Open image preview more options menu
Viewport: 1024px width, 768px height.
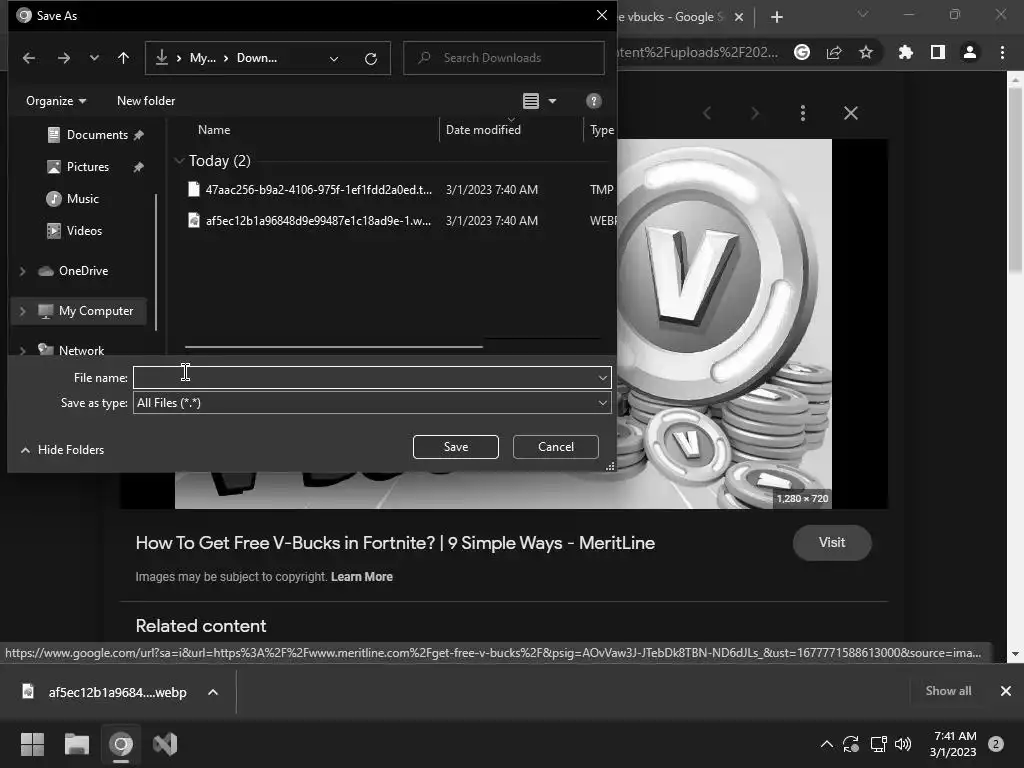click(x=803, y=113)
